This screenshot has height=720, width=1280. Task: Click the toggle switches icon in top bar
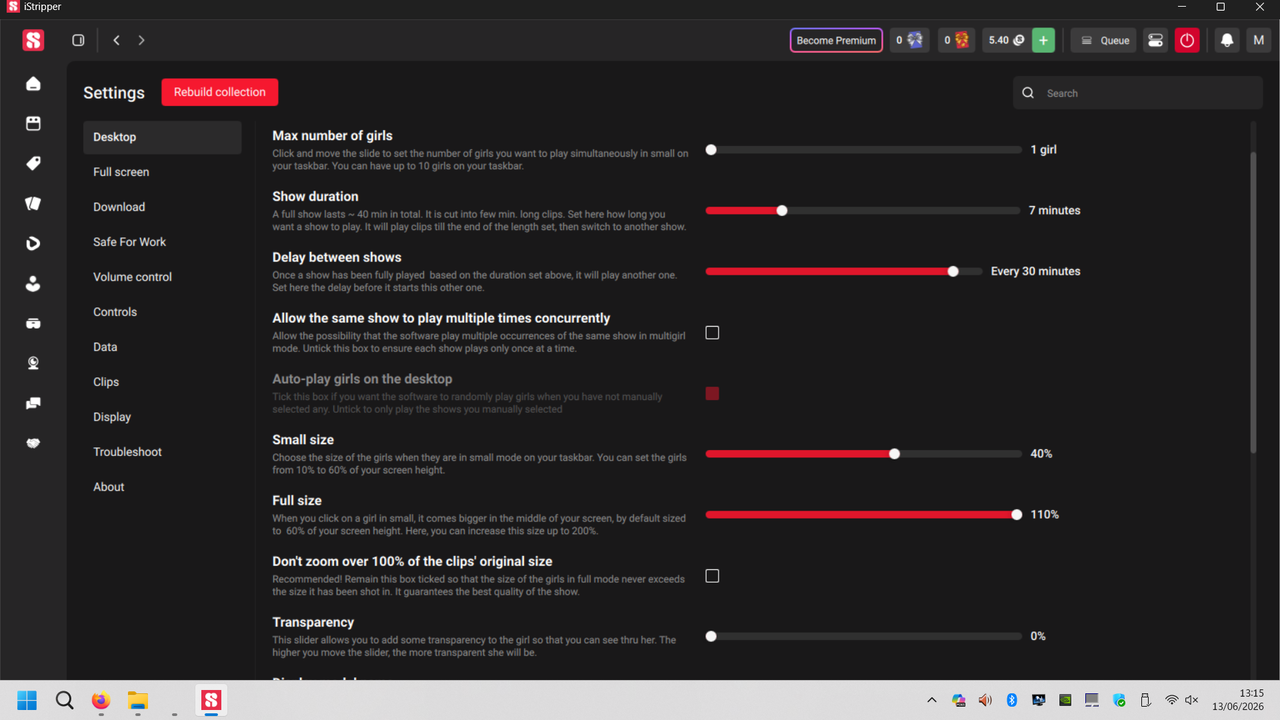coord(1155,40)
